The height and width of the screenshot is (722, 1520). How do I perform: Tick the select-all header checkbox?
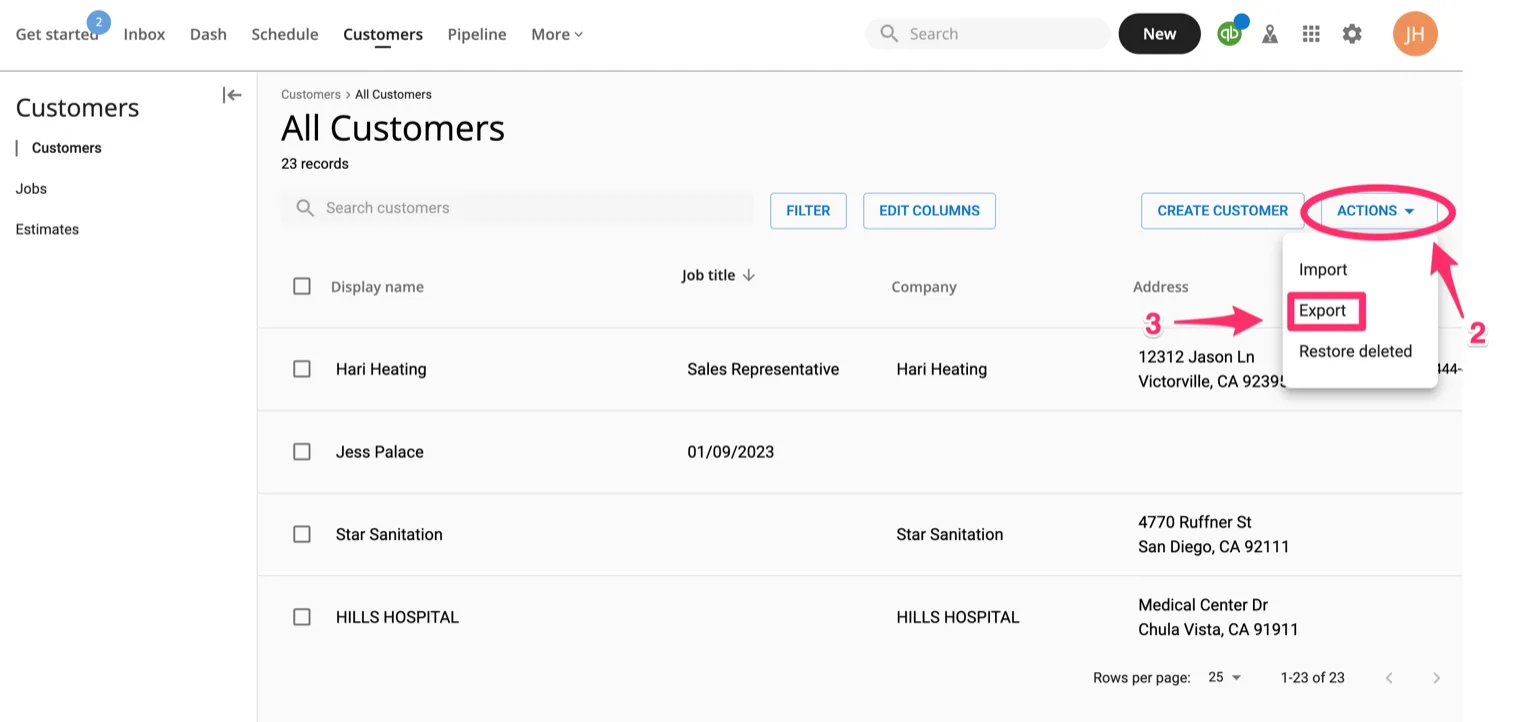click(302, 286)
